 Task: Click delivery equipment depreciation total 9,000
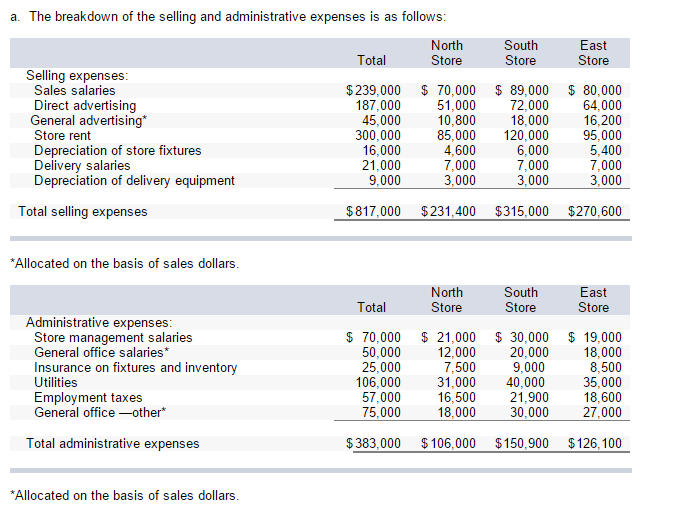tap(384, 180)
